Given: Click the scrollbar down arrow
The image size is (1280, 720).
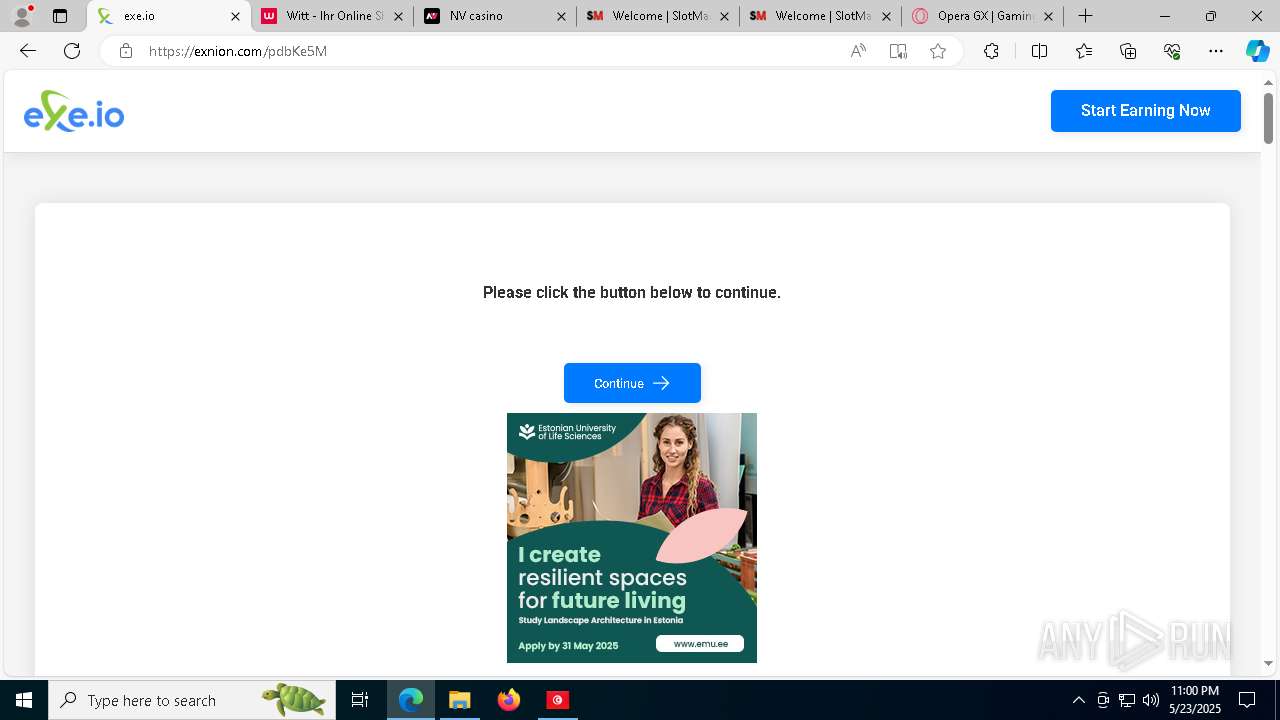Looking at the screenshot, I should pos(1268,663).
